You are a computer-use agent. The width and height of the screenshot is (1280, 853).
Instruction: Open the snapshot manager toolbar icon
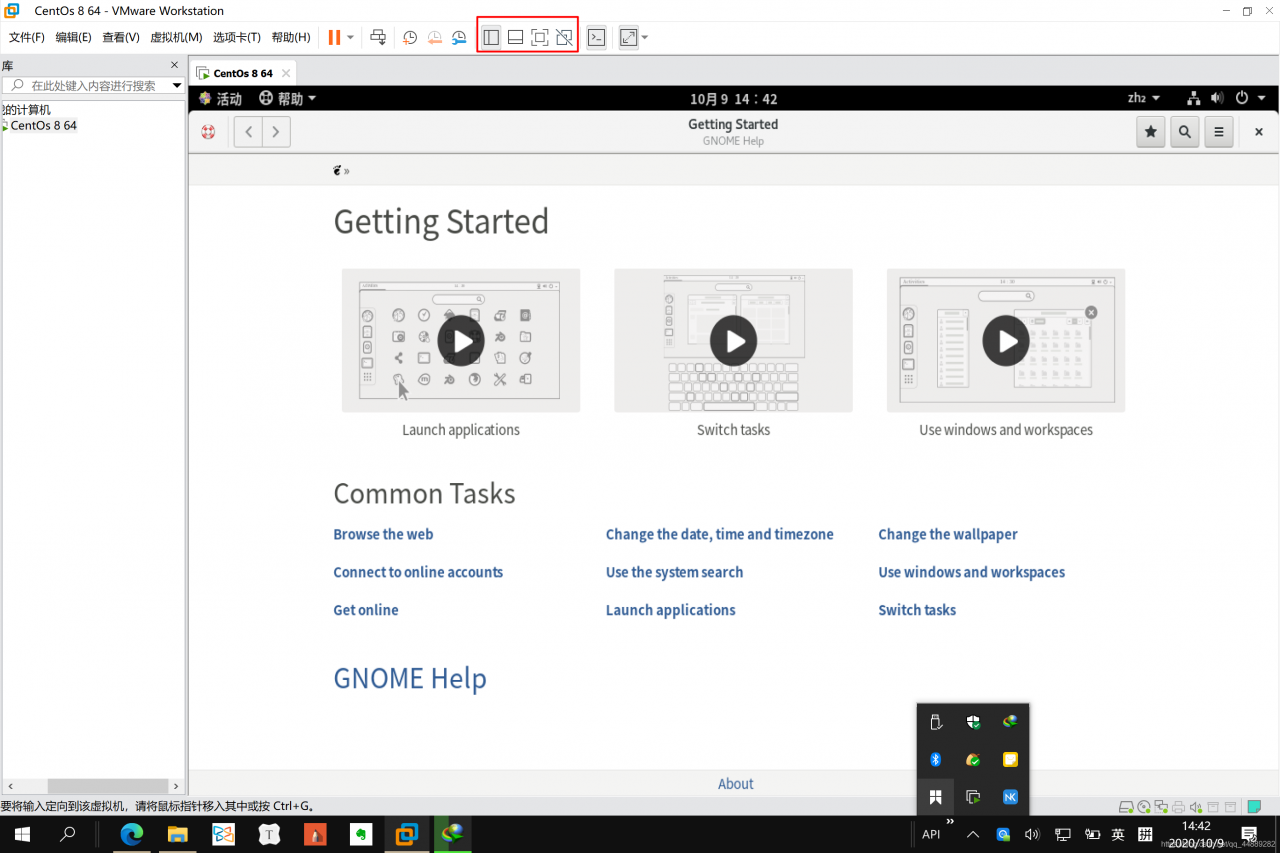click(459, 37)
